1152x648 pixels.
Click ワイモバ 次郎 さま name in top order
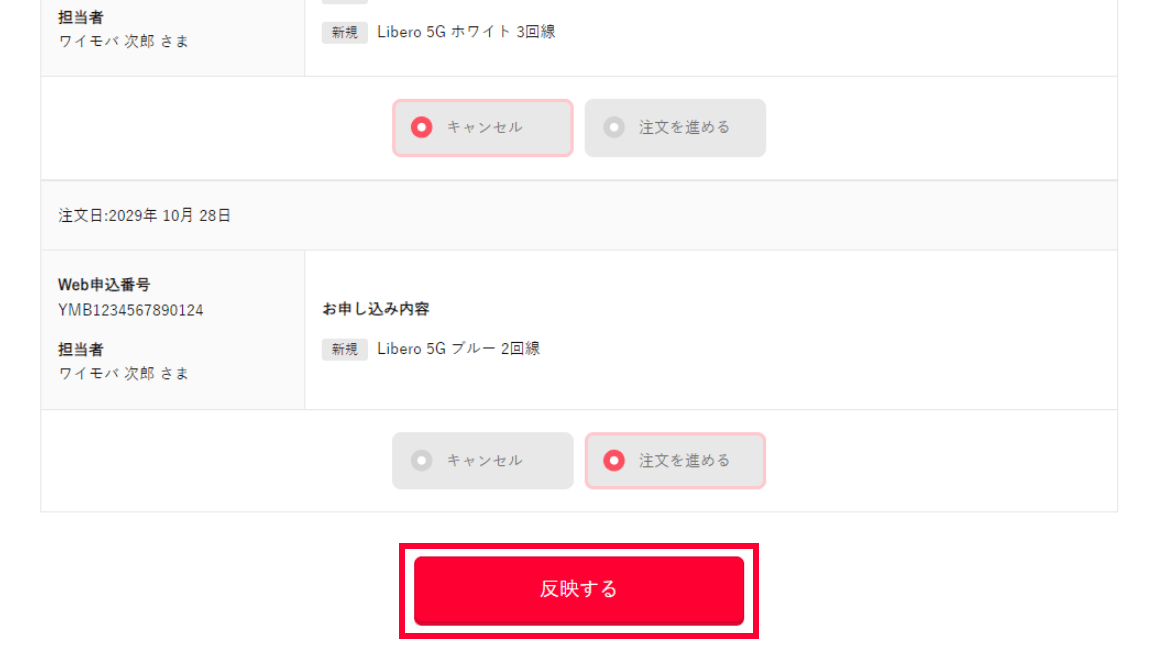point(123,41)
